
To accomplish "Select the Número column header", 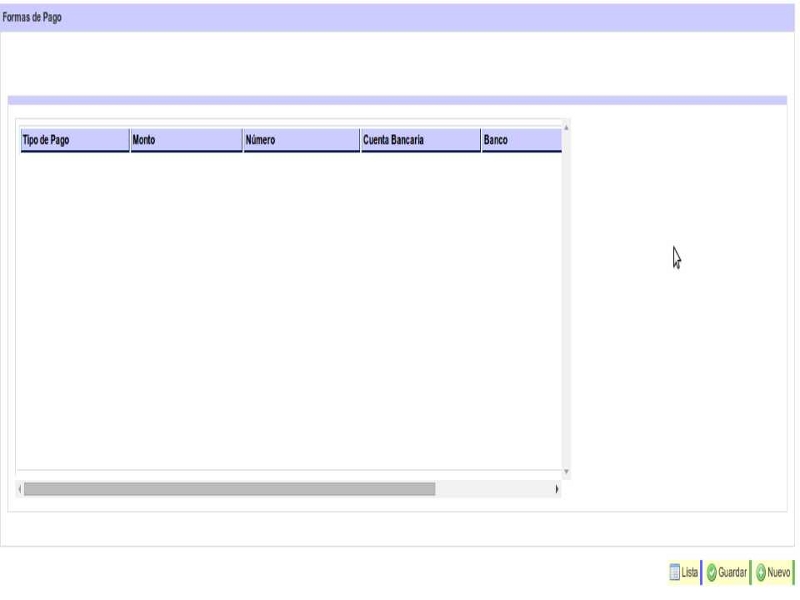I will (301, 141).
